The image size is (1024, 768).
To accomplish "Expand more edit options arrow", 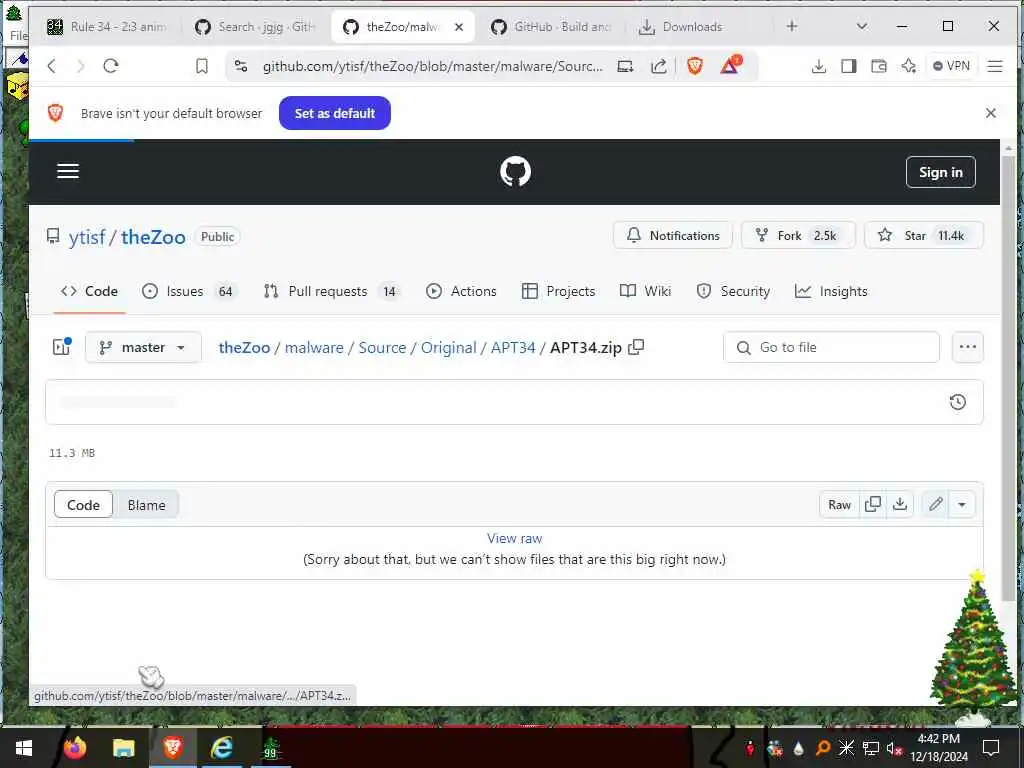I will pos(962,504).
